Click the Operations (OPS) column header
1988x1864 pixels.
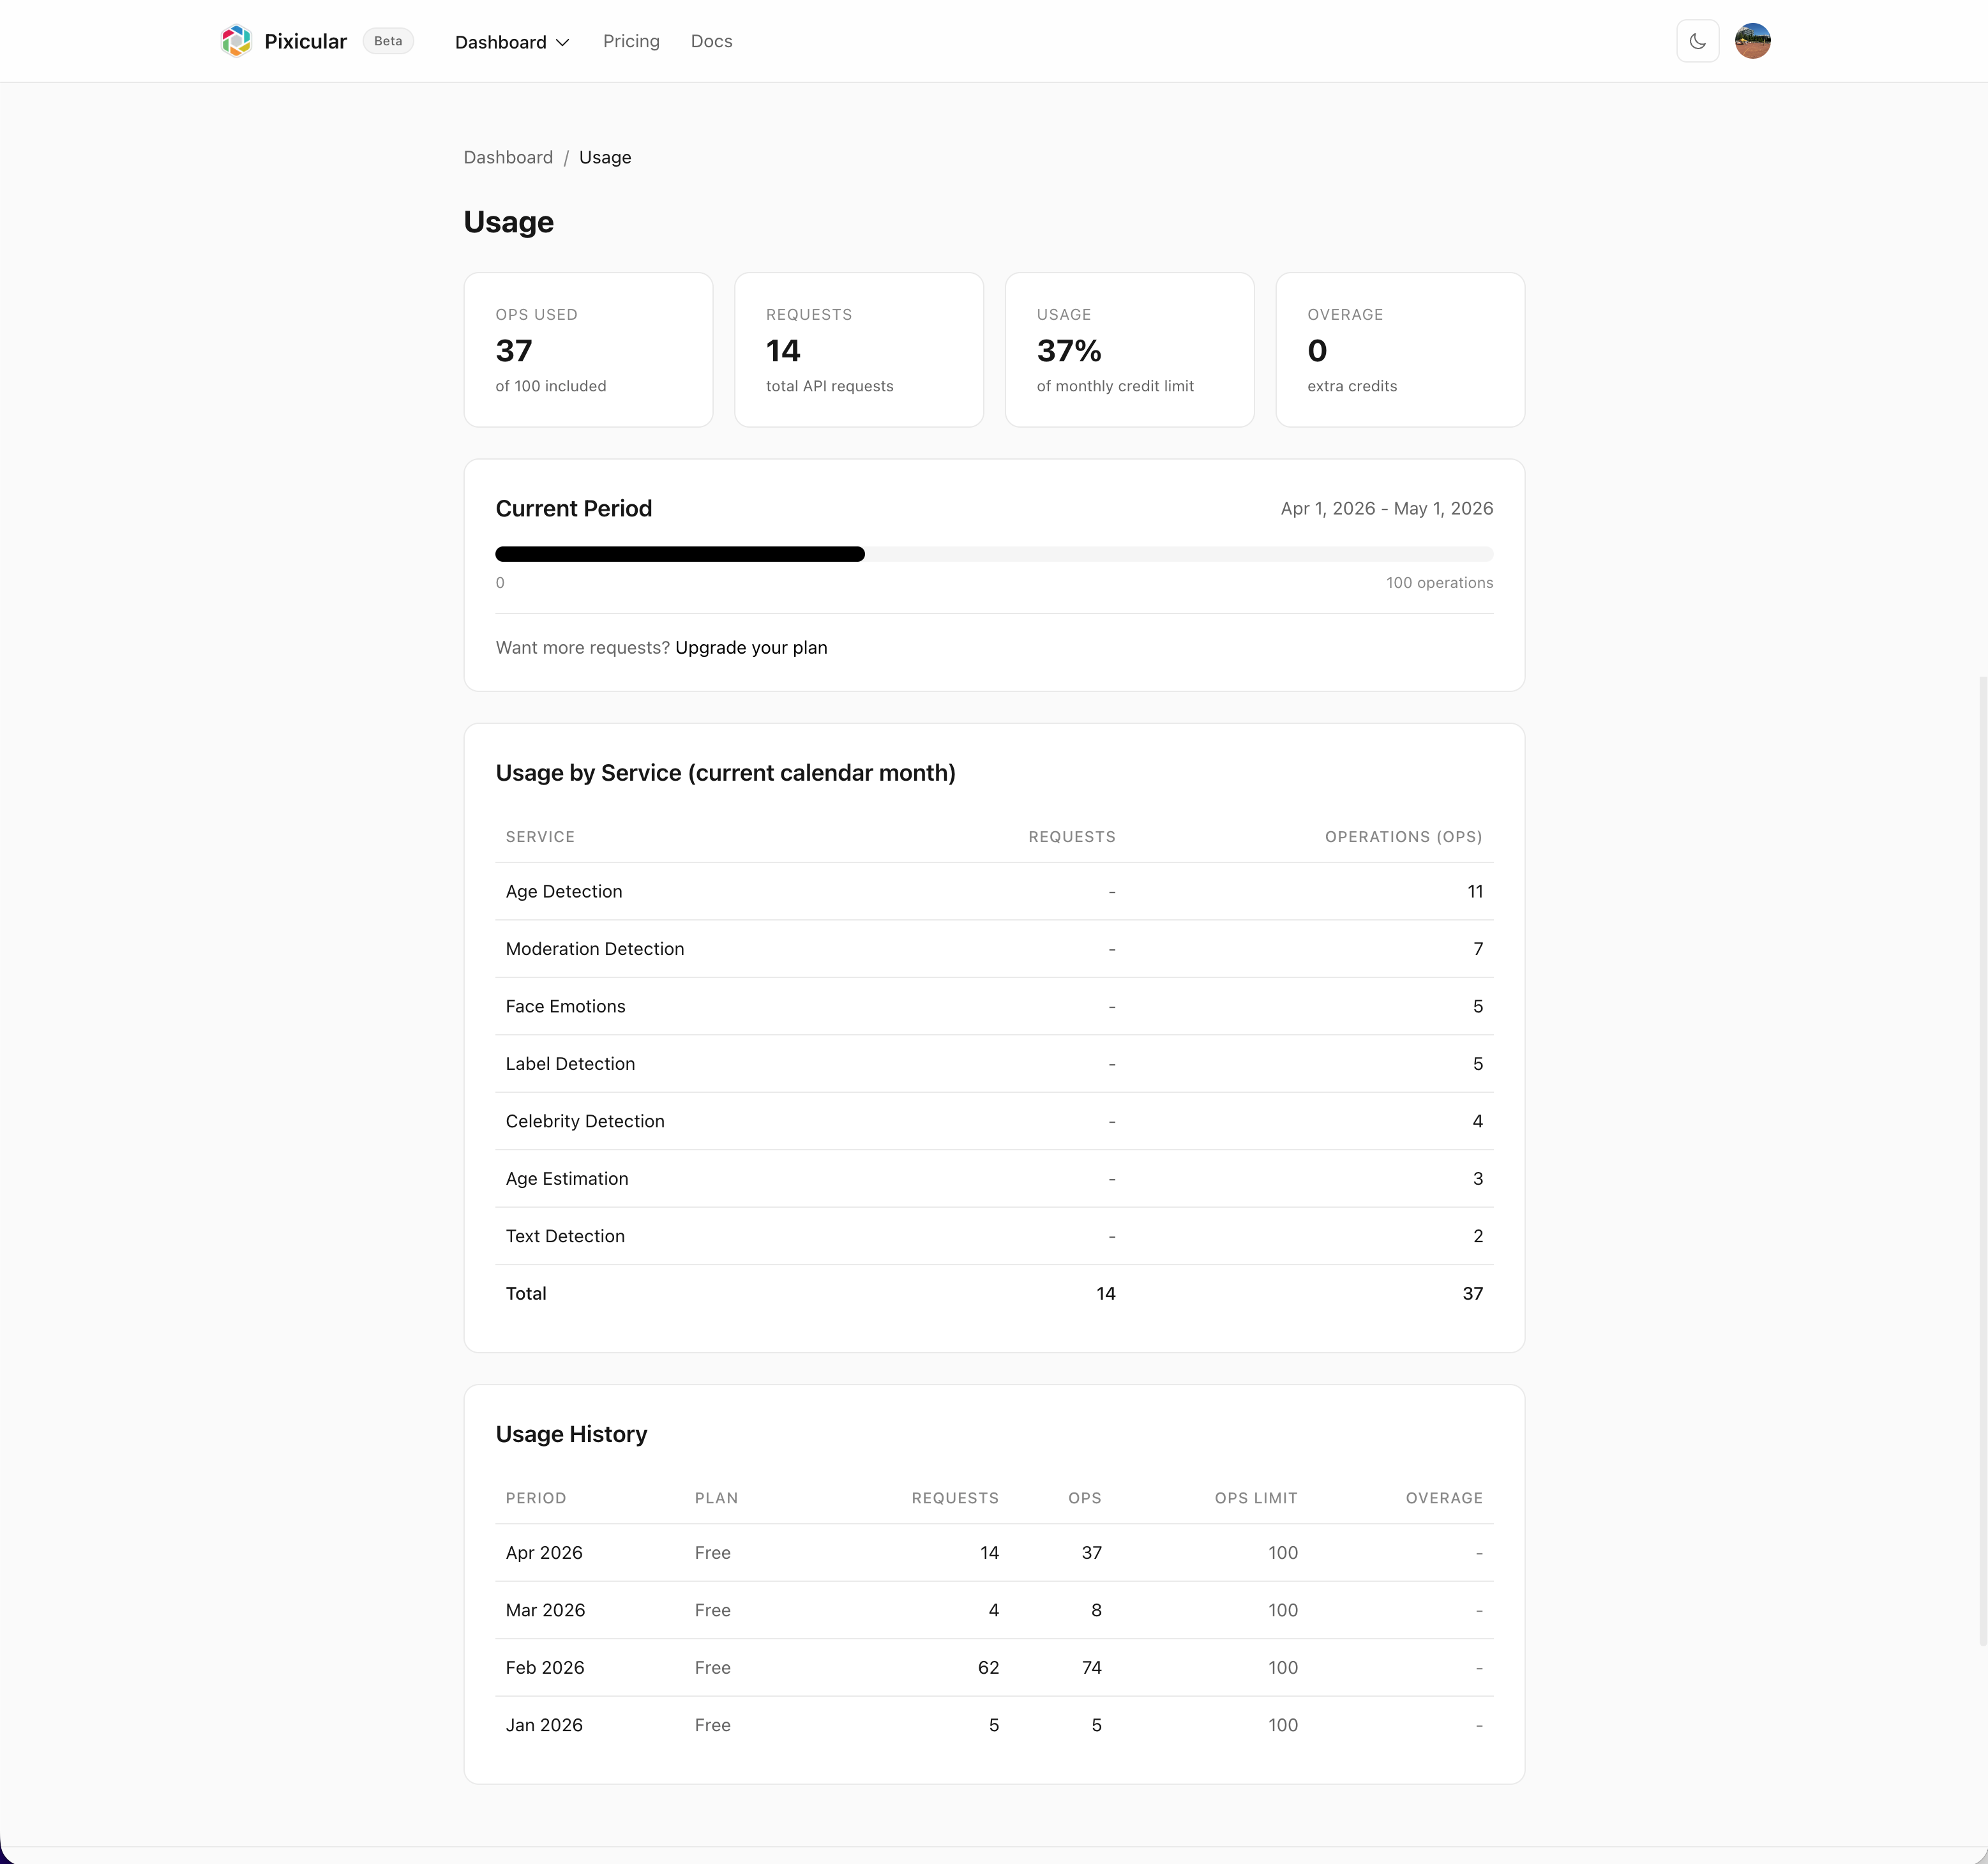[1402, 836]
